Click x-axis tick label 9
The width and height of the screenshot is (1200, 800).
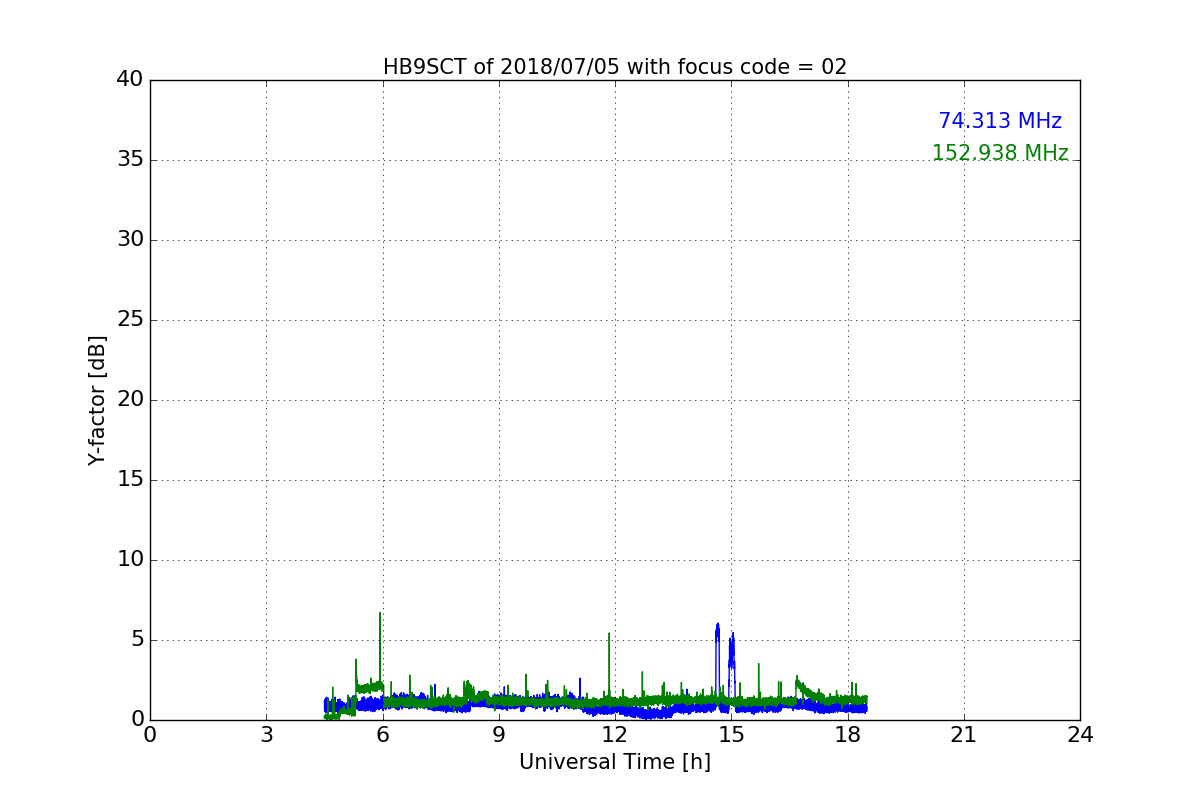point(499,734)
